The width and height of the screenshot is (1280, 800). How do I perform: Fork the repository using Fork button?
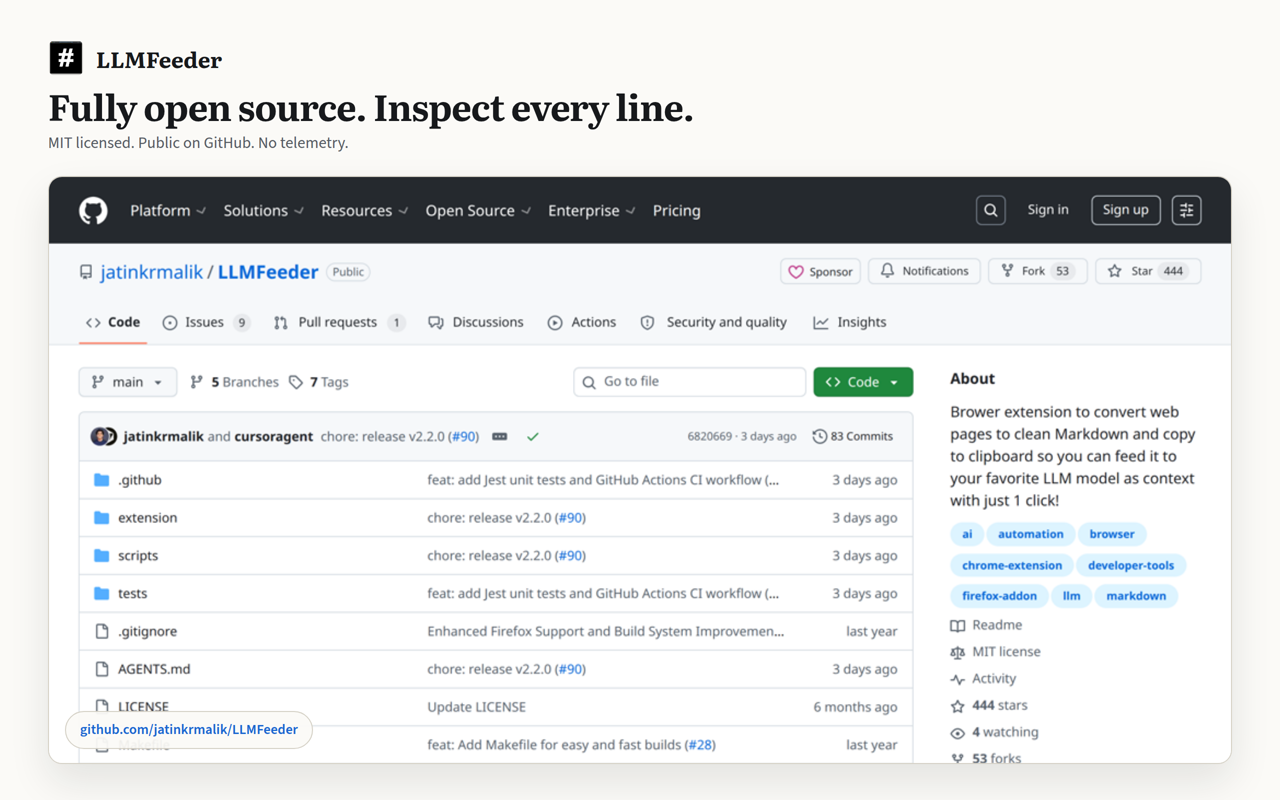click(1037, 271)
